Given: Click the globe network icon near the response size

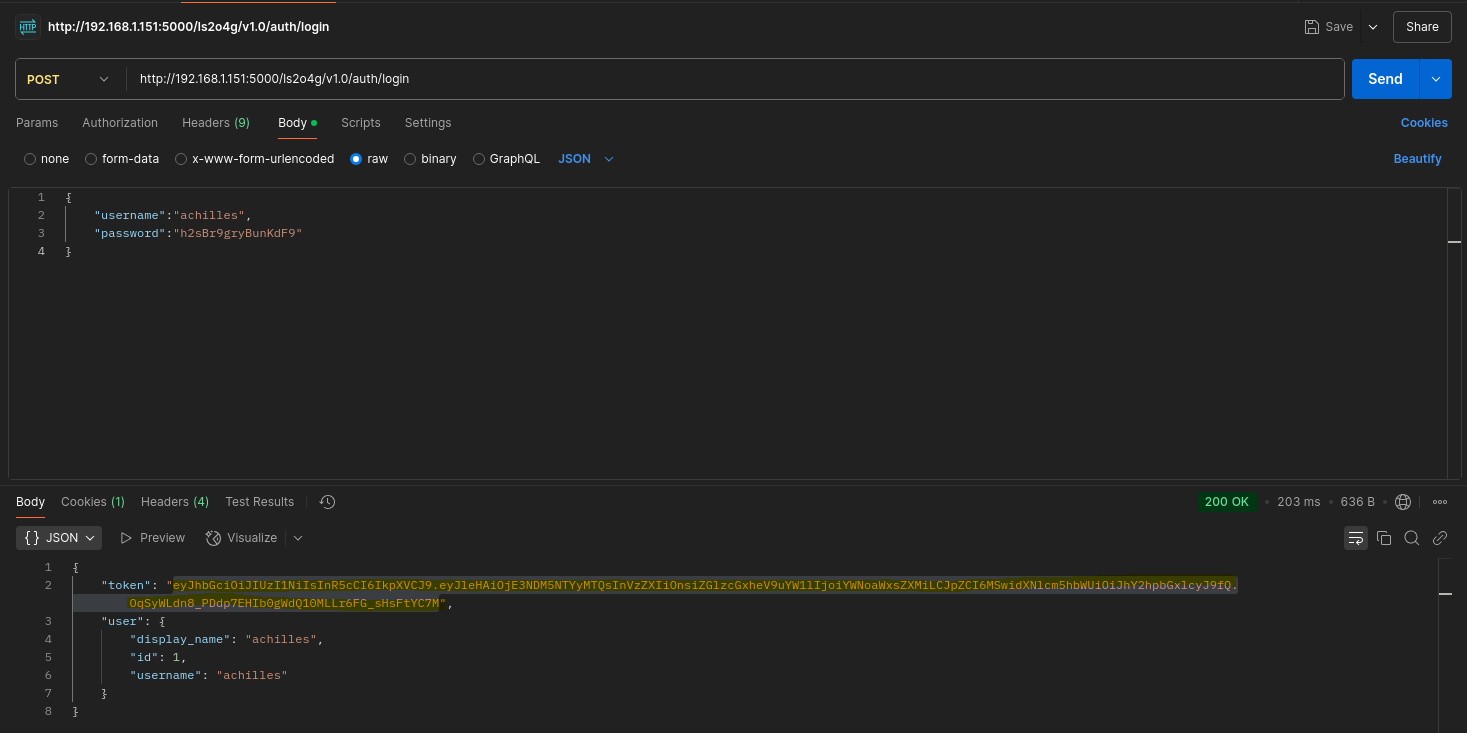Looking at the screenshot, I should click(1403, 502).
